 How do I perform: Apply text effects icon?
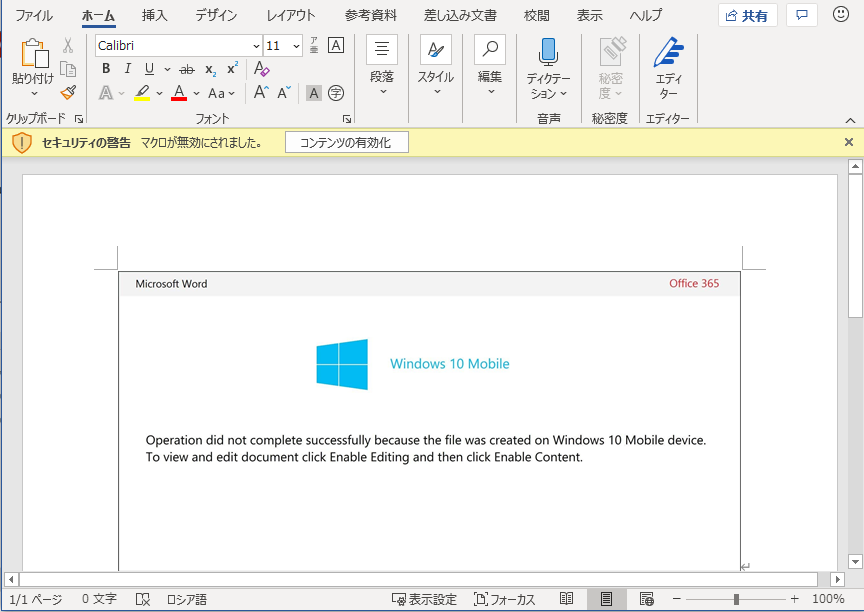coord(106,93)
